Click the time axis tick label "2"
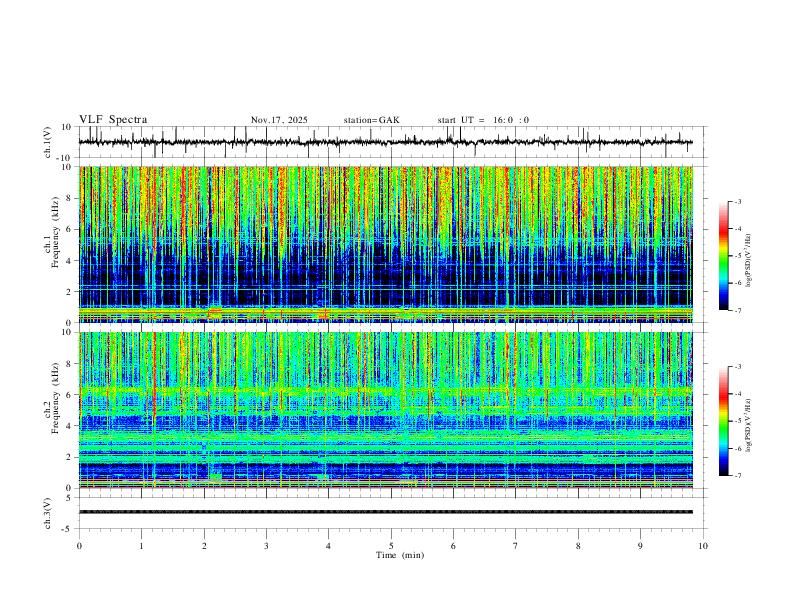 [x=204, y=546]
